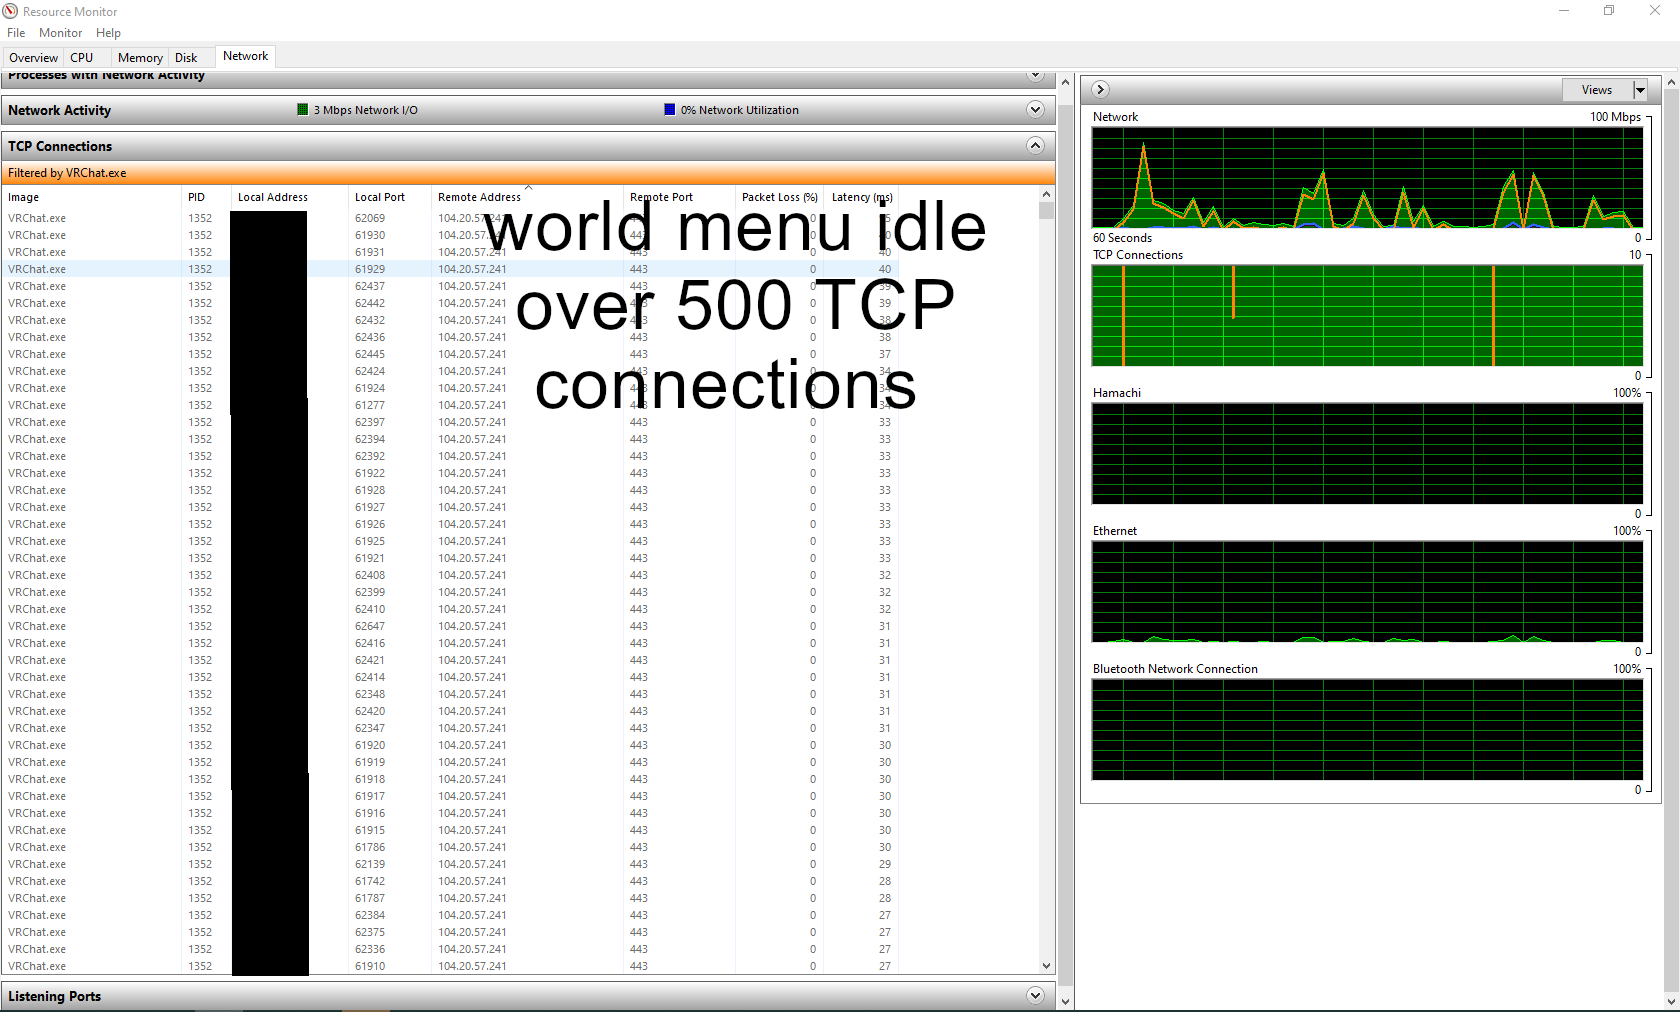Sort by Image column header

[92, 197]
